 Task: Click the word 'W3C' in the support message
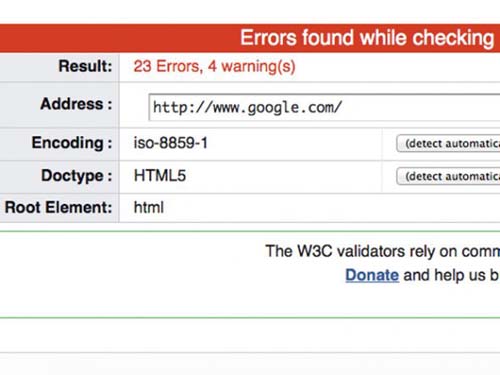point(315,251)
